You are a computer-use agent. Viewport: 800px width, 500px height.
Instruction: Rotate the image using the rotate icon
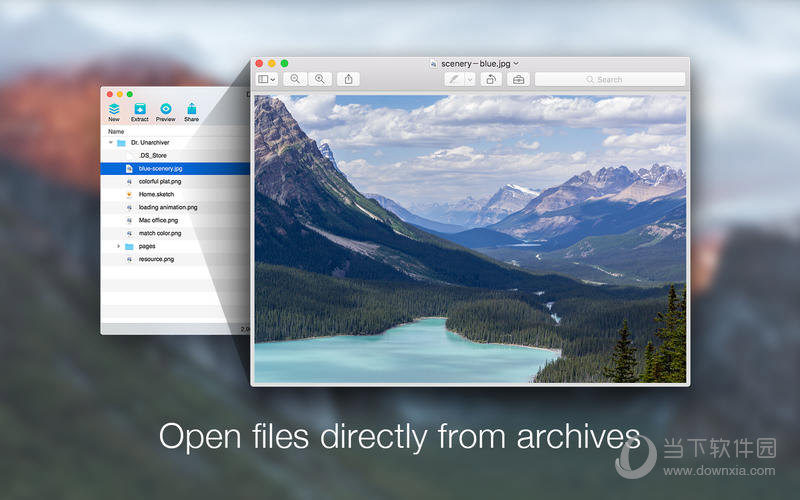491,79
